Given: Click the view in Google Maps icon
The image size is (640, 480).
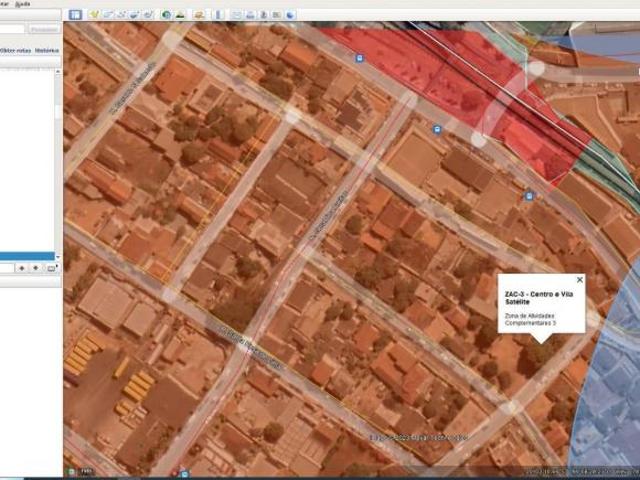Looking at the screenshot, I should click(x=277, y=15).
